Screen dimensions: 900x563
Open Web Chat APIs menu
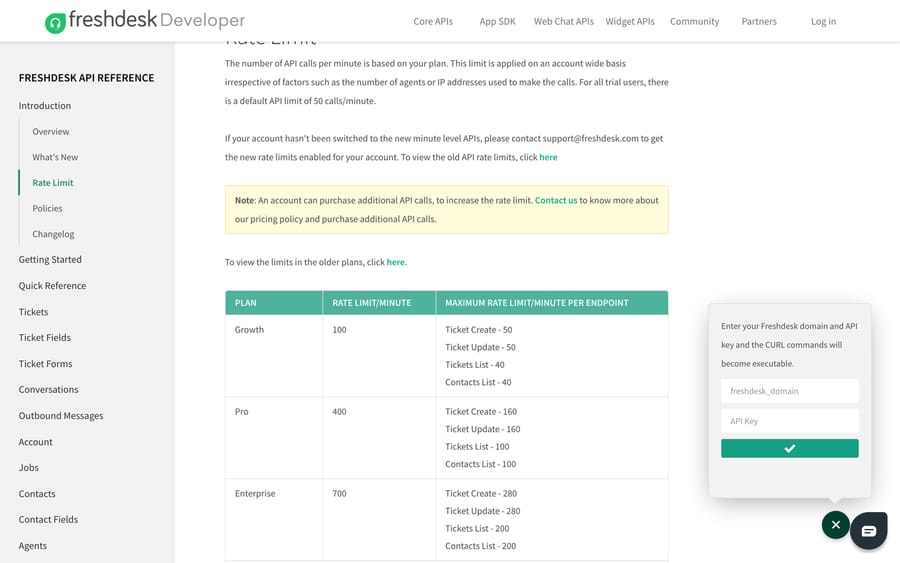click(x=564, y=21)
